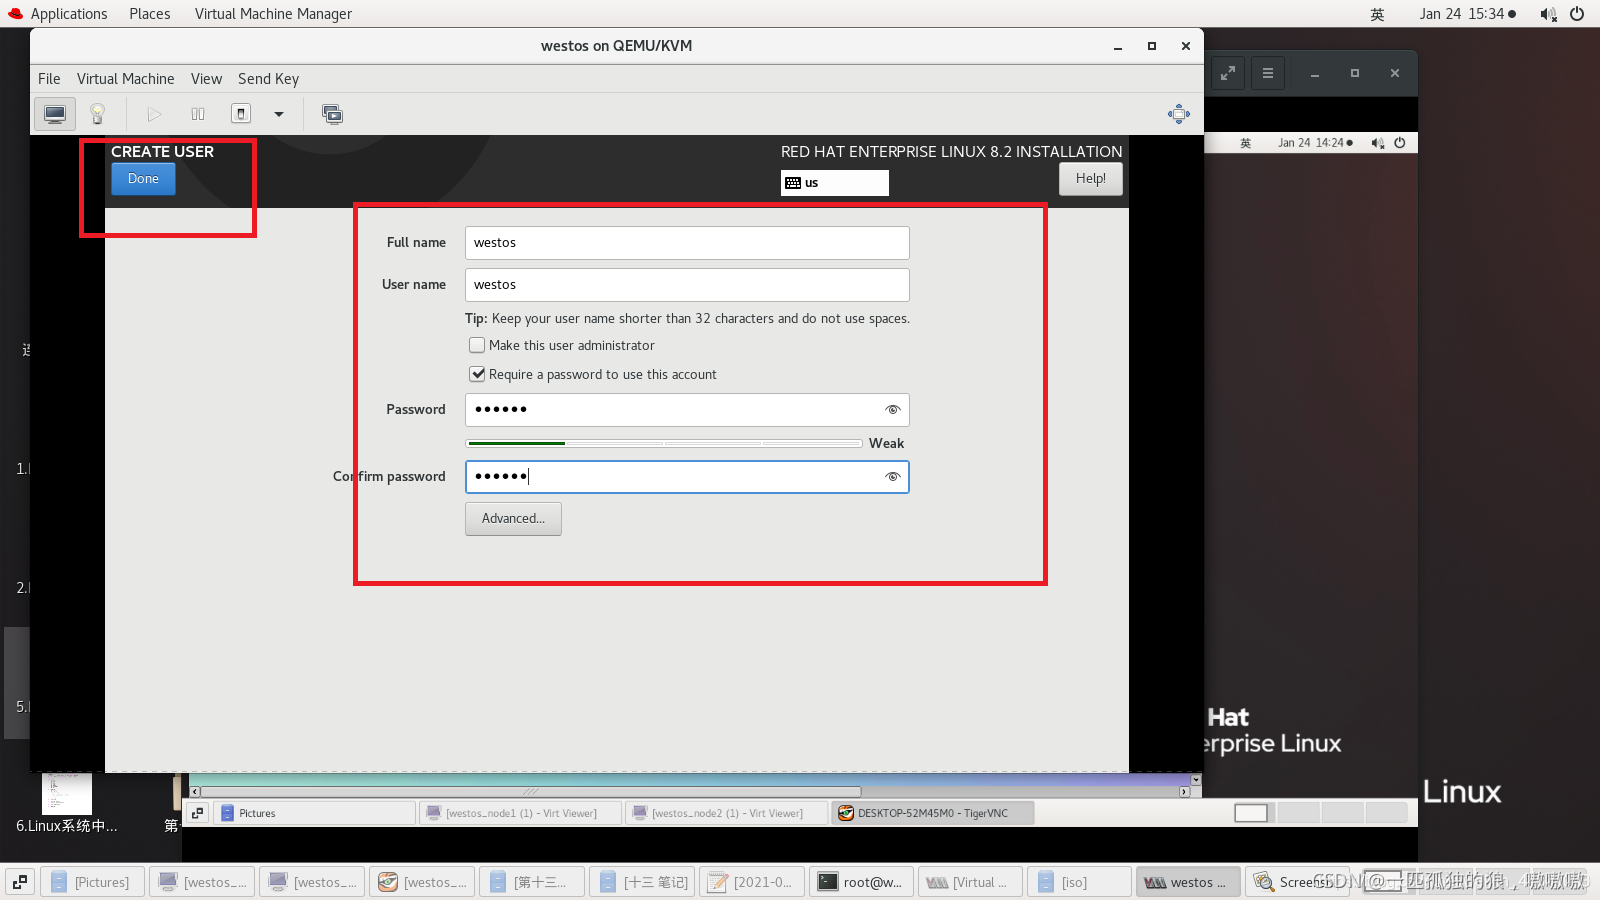Open the Send Key menu
This screenshot has height=900, width=1600.
268,79
